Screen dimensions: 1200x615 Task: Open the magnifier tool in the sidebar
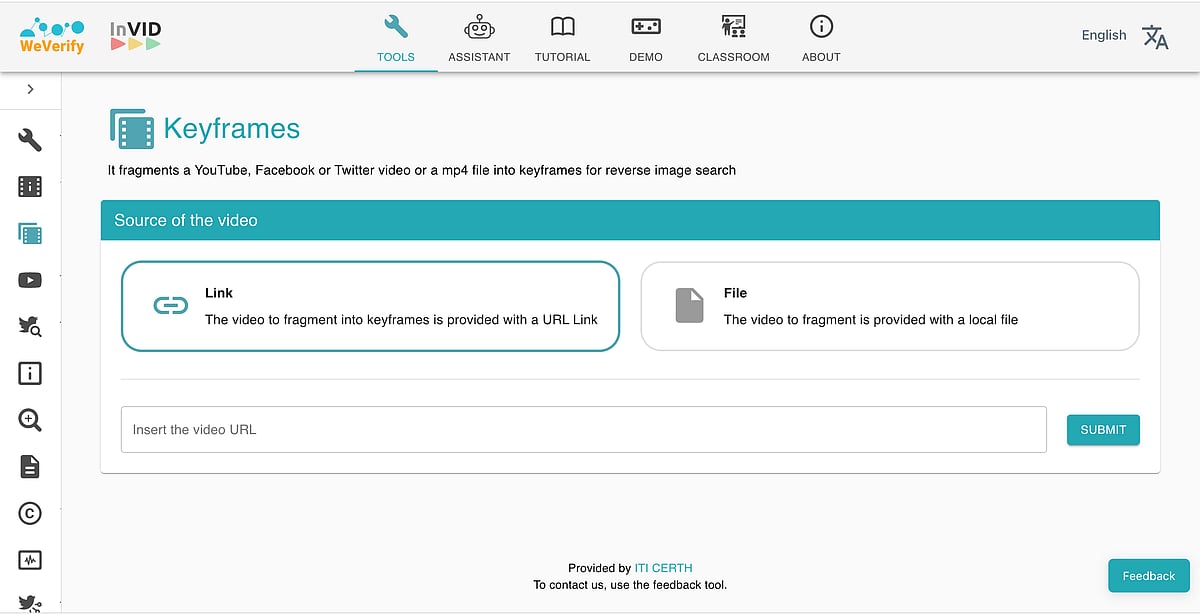[30, 420]
